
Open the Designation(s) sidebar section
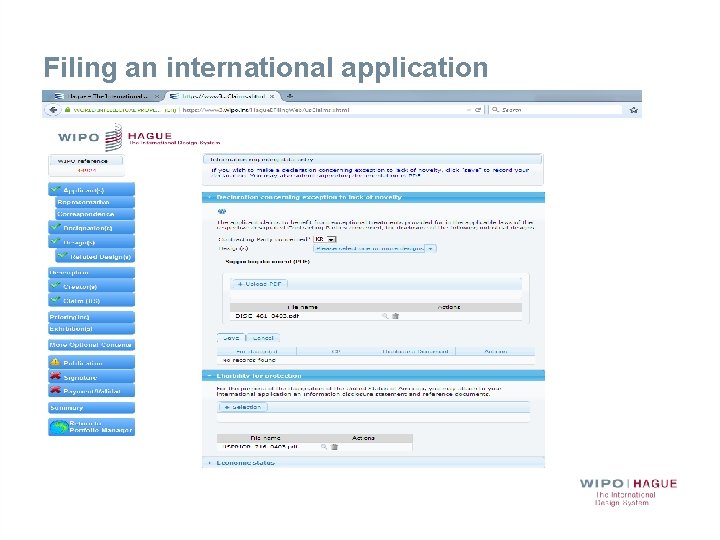click(91, 228)
